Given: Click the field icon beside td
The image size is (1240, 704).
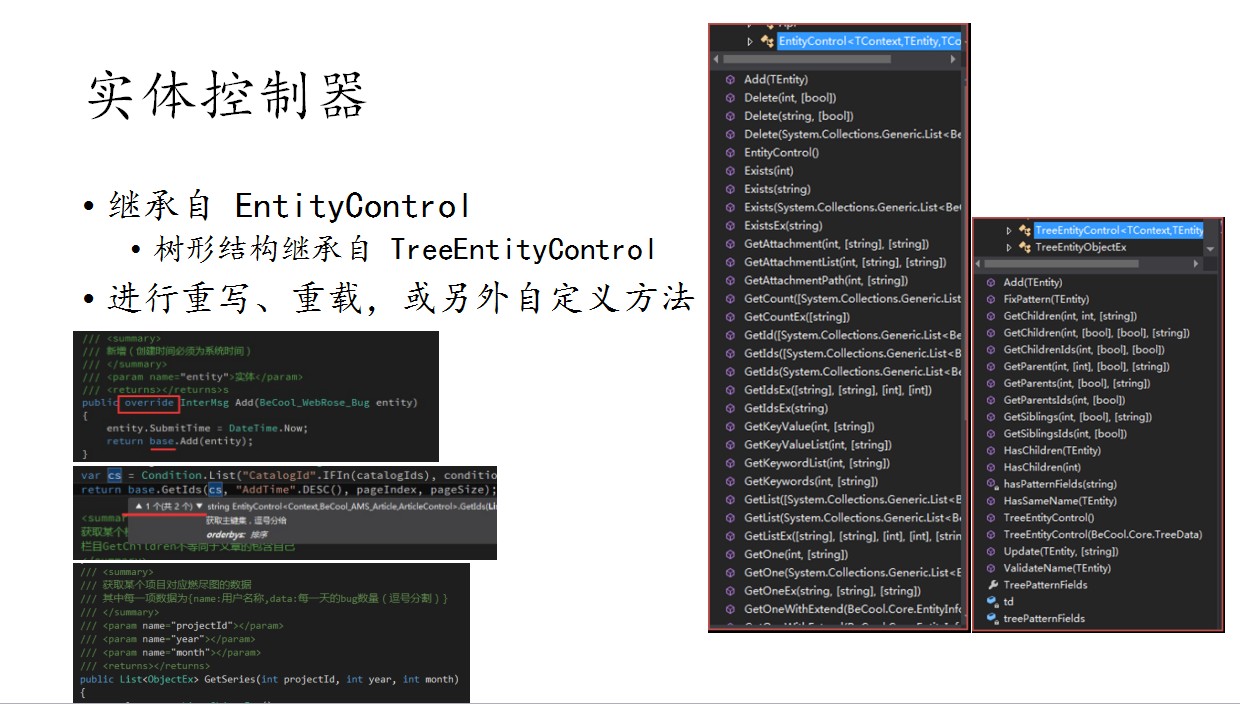Looking at the screenshot, I should (992, 602).
